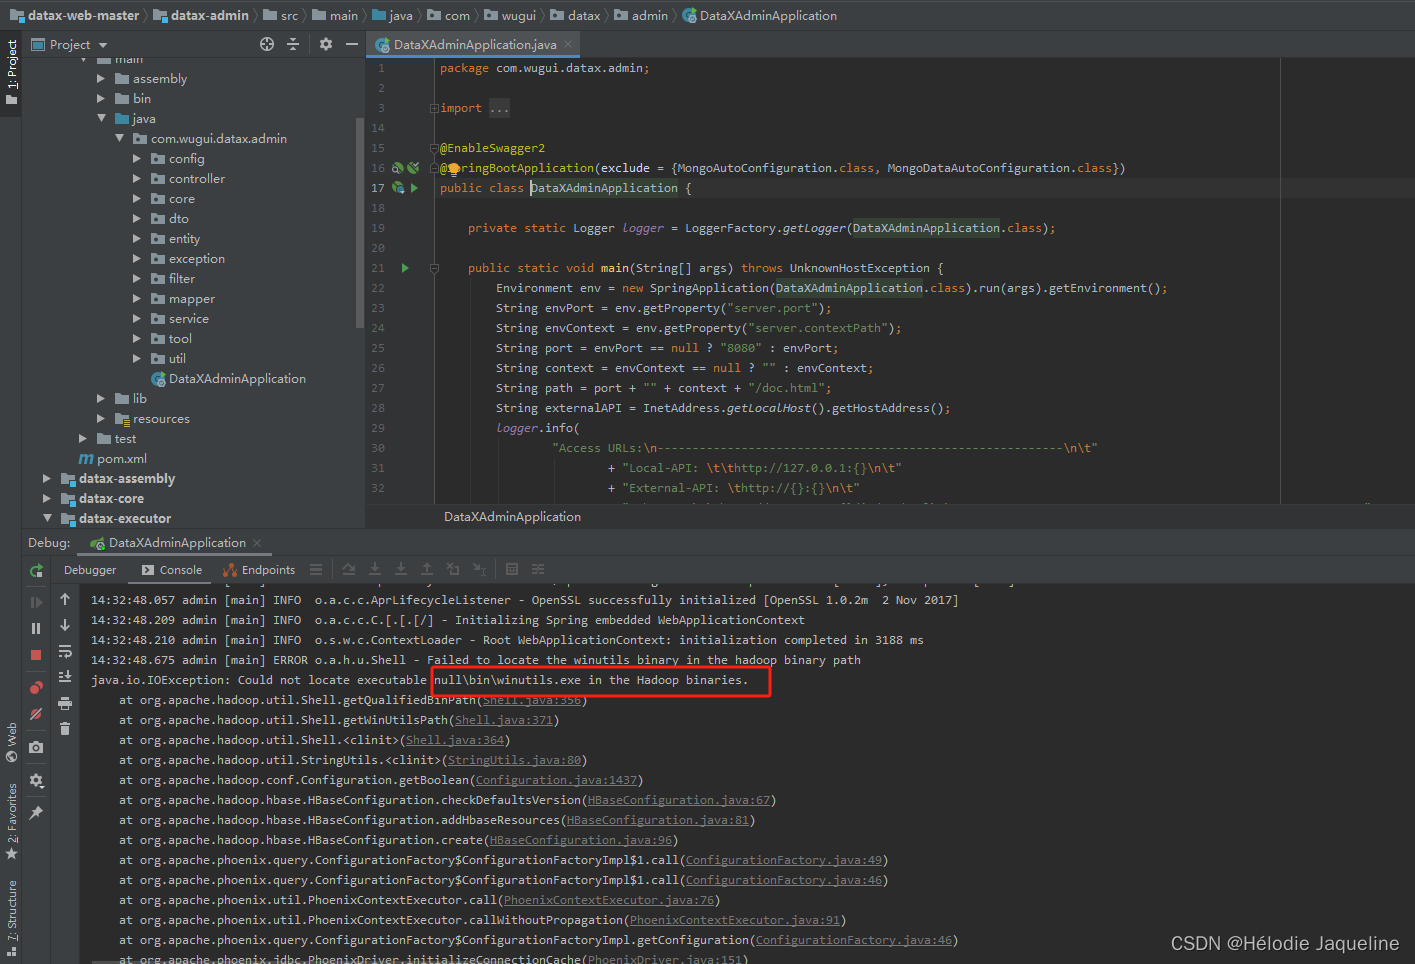Pause the running program
The image size is (1415, 964).
coord(36,628)
